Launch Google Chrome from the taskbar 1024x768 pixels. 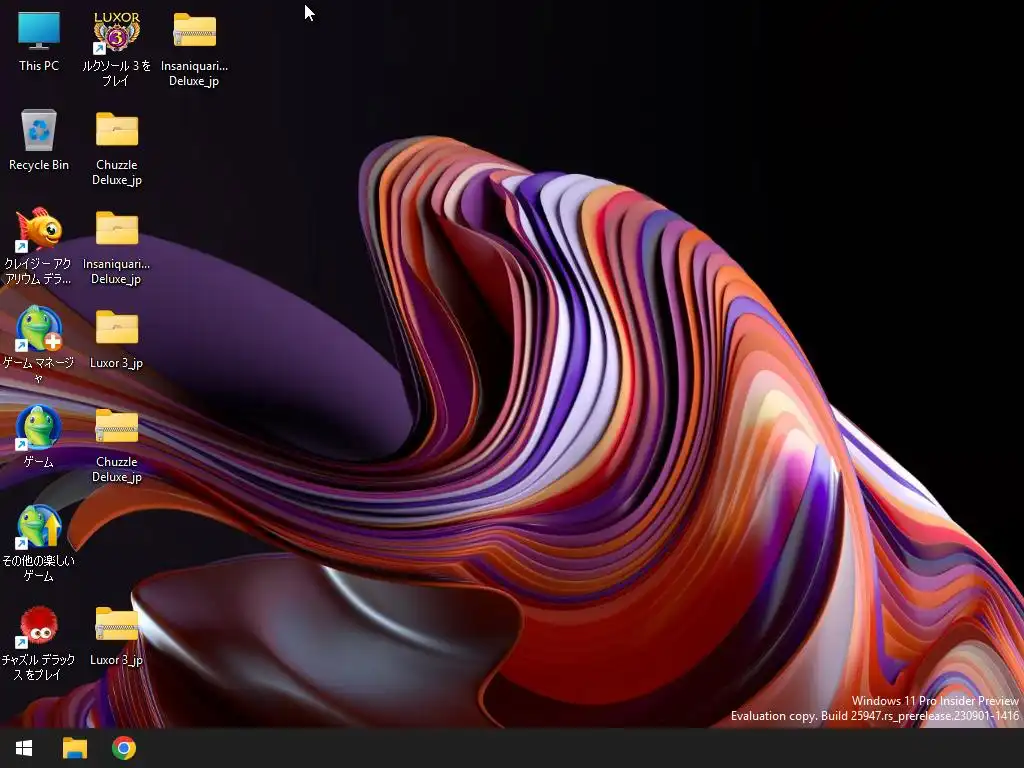[123, 748]
